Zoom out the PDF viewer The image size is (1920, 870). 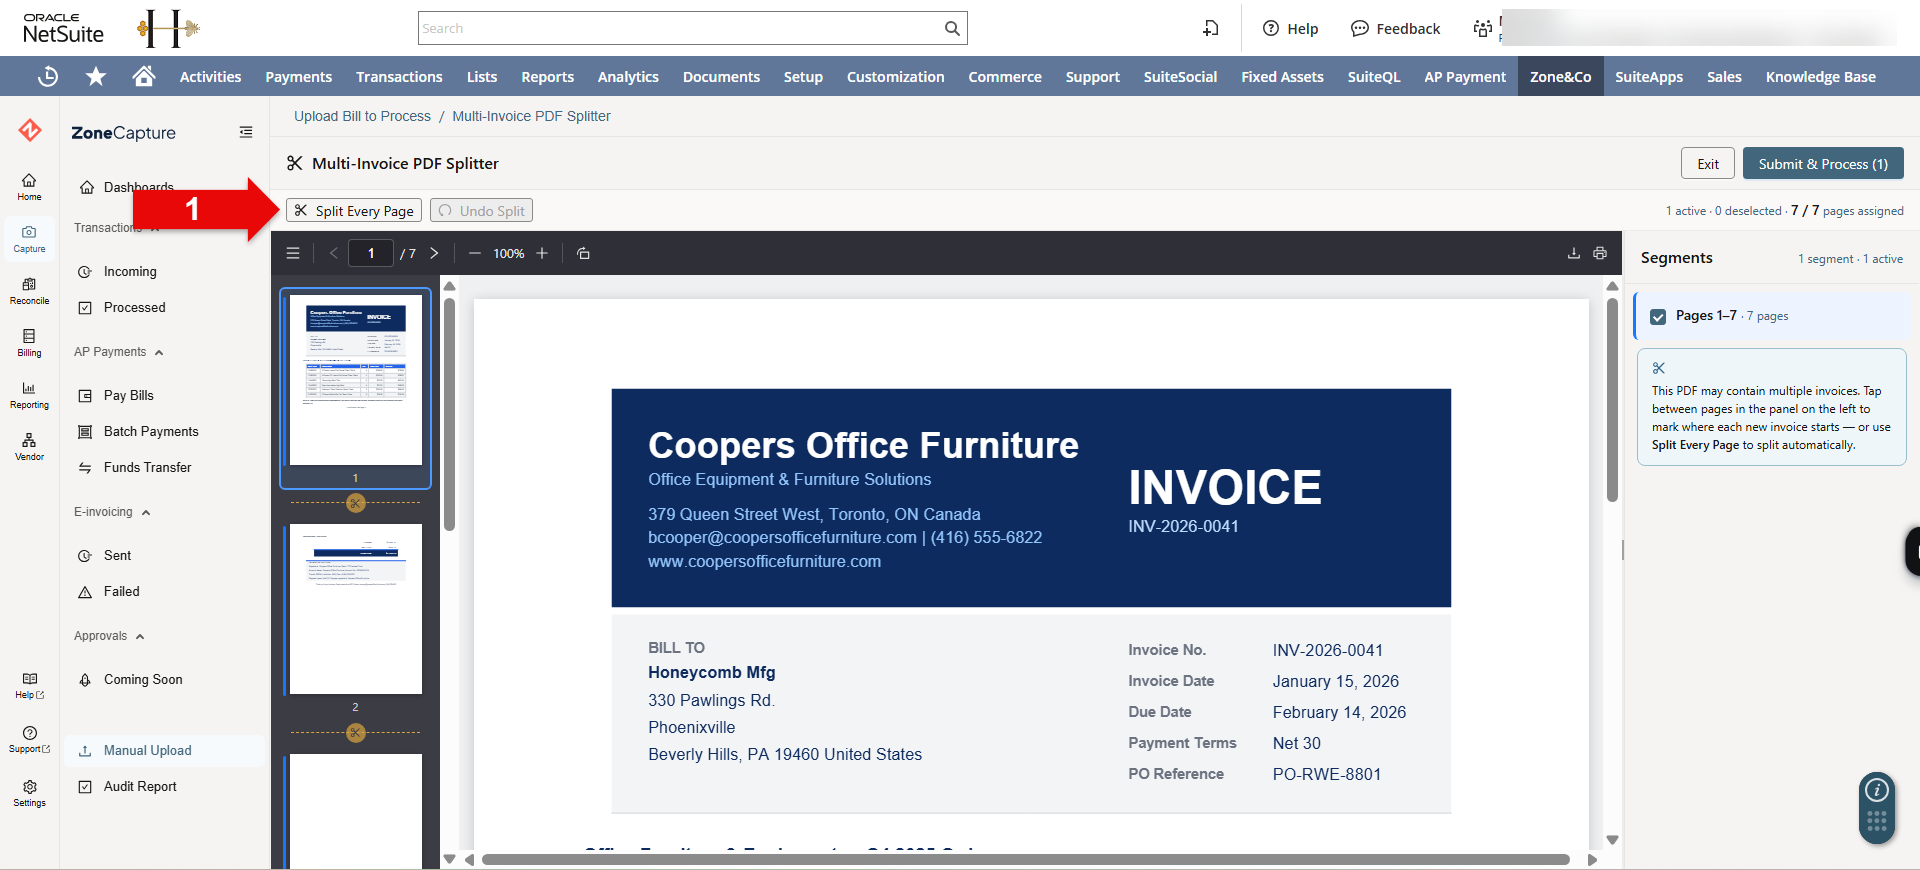click(475, 253)
